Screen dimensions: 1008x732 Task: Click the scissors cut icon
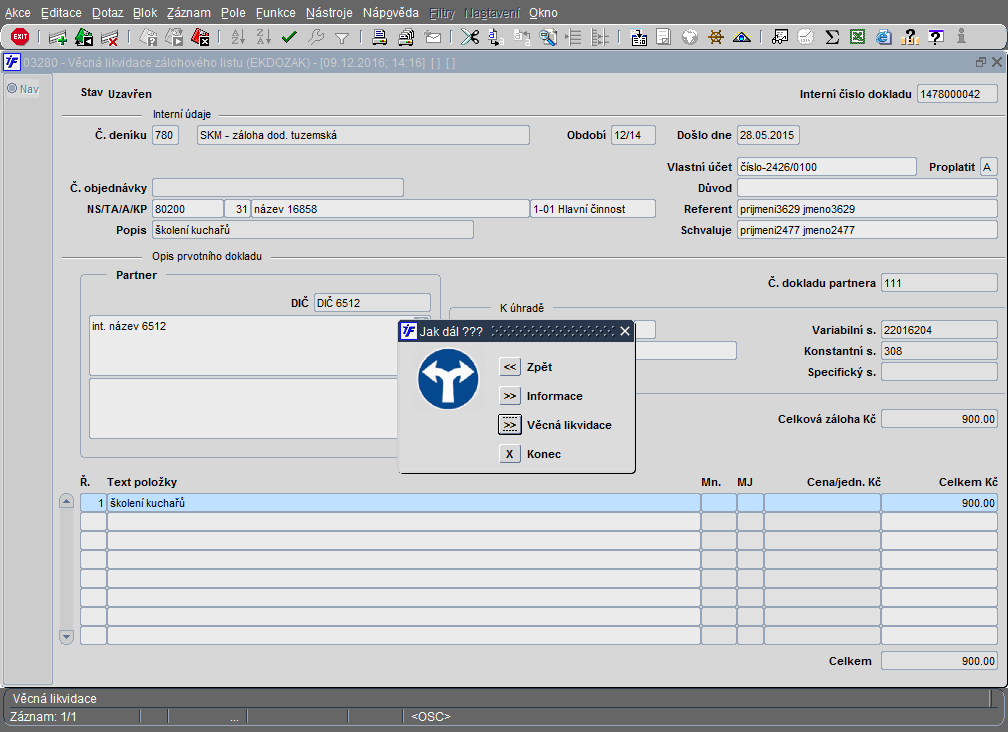[469, 38]
